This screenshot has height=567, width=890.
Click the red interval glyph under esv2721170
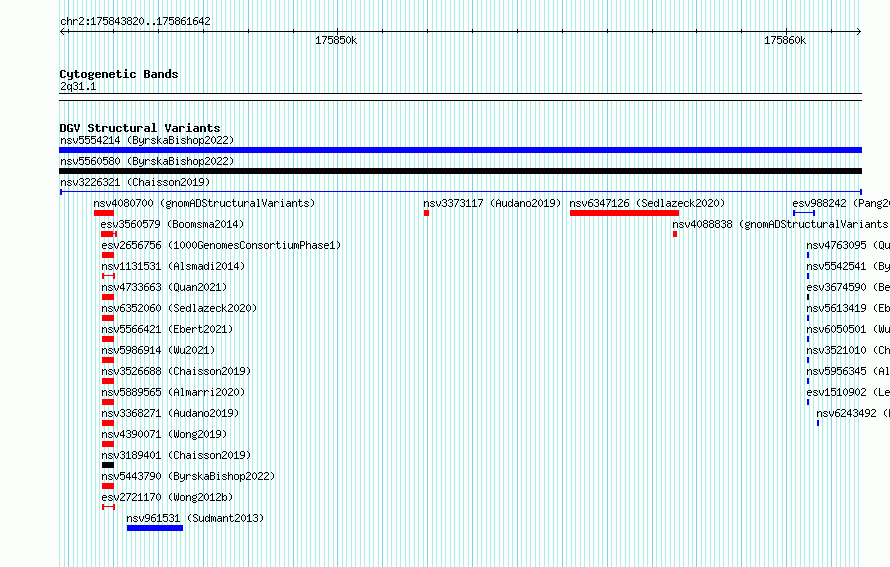coord(108,507)
